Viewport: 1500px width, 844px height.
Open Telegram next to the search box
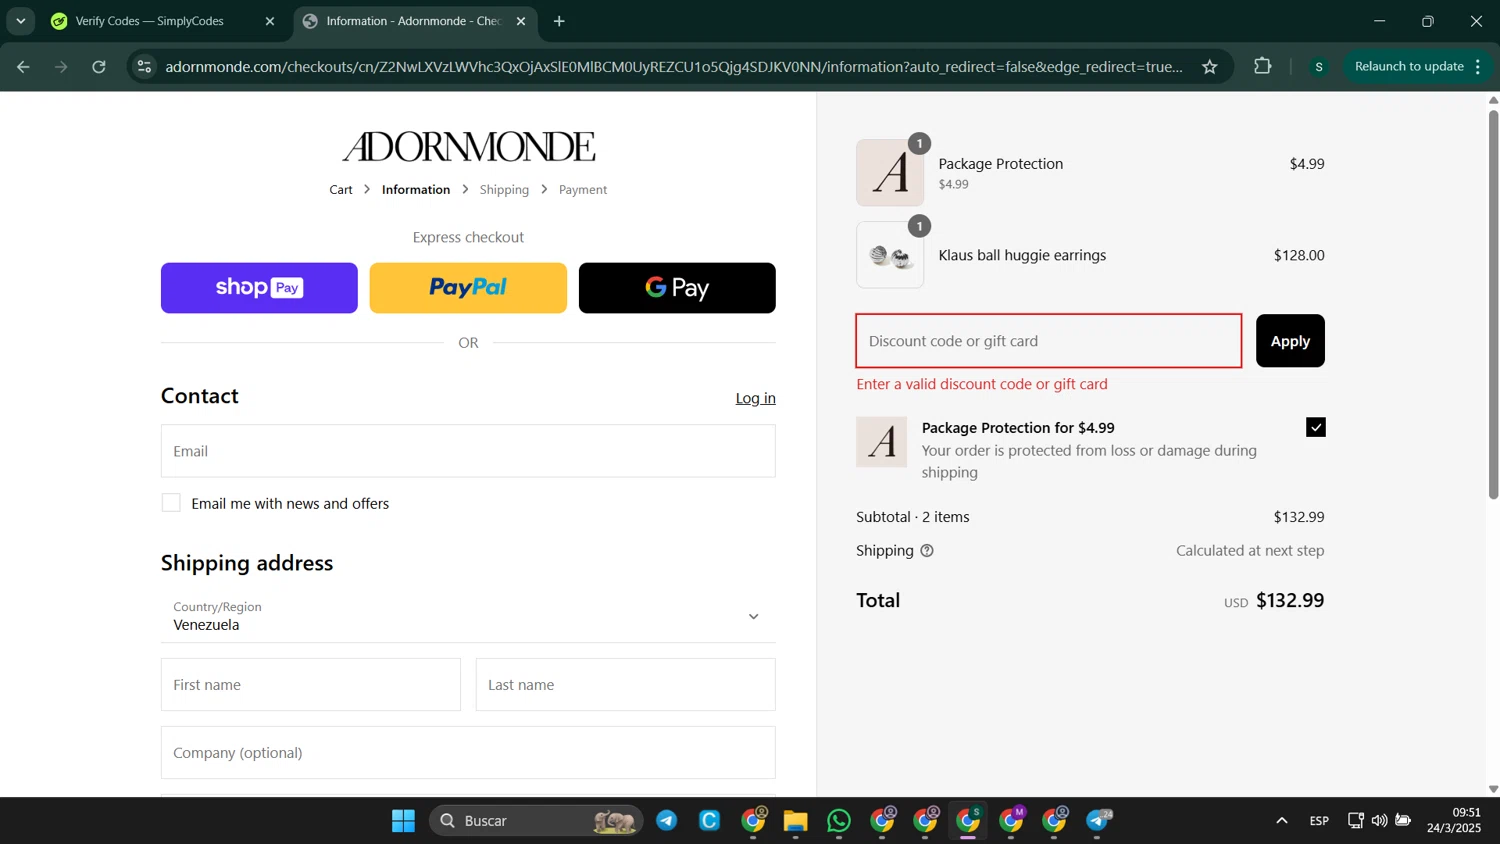[667, 821]
